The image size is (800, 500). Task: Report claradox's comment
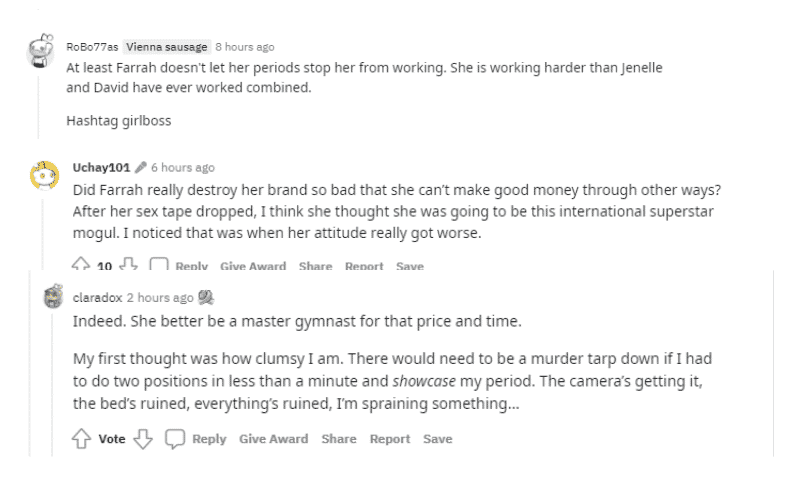390,439
